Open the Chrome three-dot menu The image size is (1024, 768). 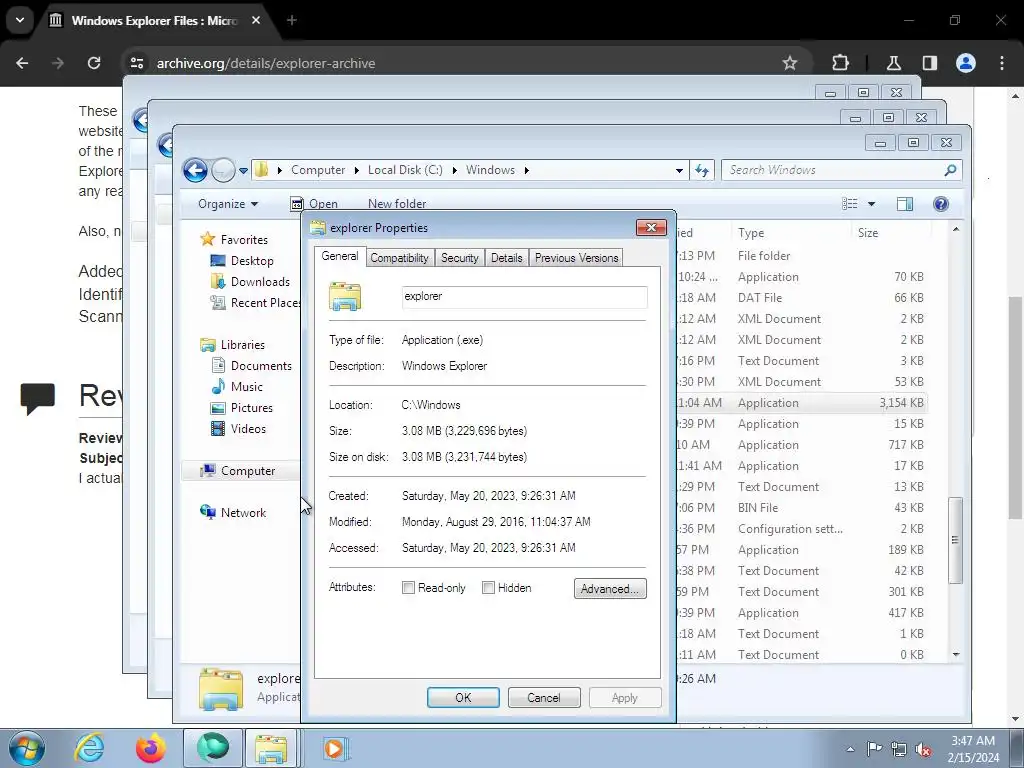(x=1002, y=63)
